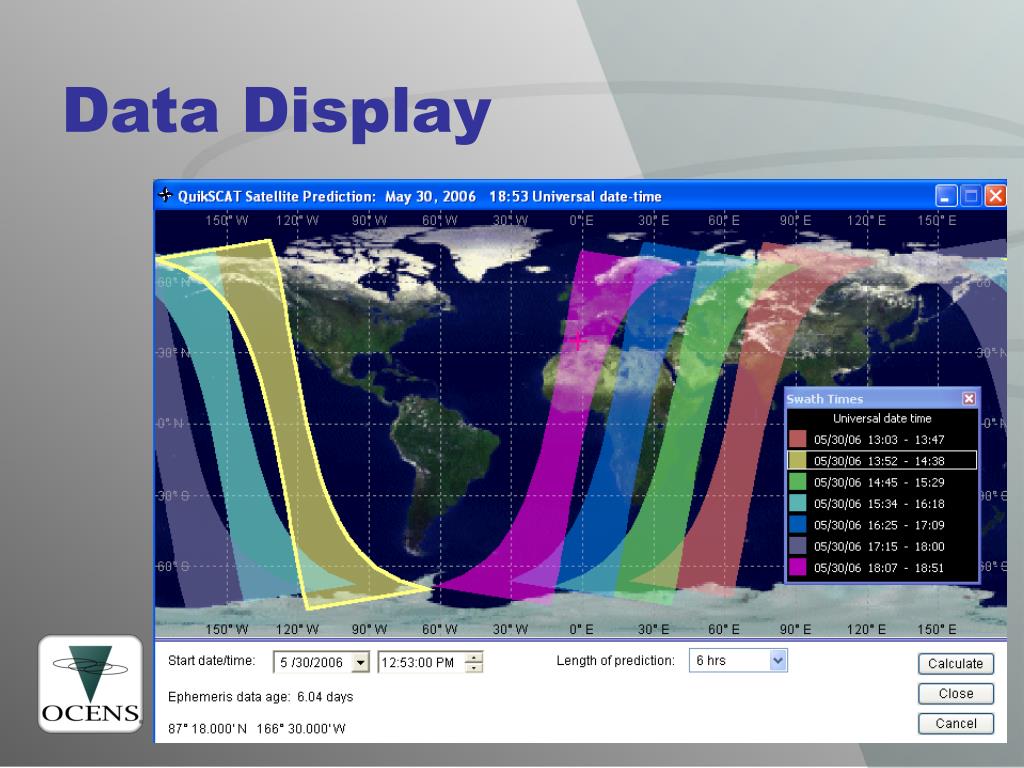The height and width of the screenshot is (768, 1024).
Task: Click the Cancel button
Action: (x=955, y=724)
